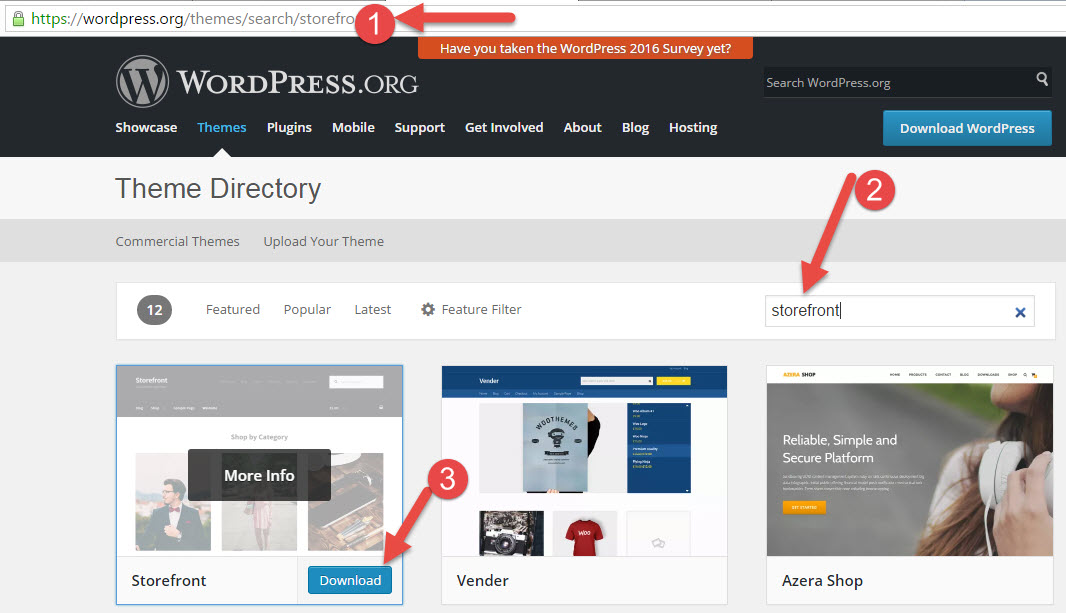The image size is (1066, 613).
Task: Open More Info for Storefront theme
Action: click(x=258, y=475)
